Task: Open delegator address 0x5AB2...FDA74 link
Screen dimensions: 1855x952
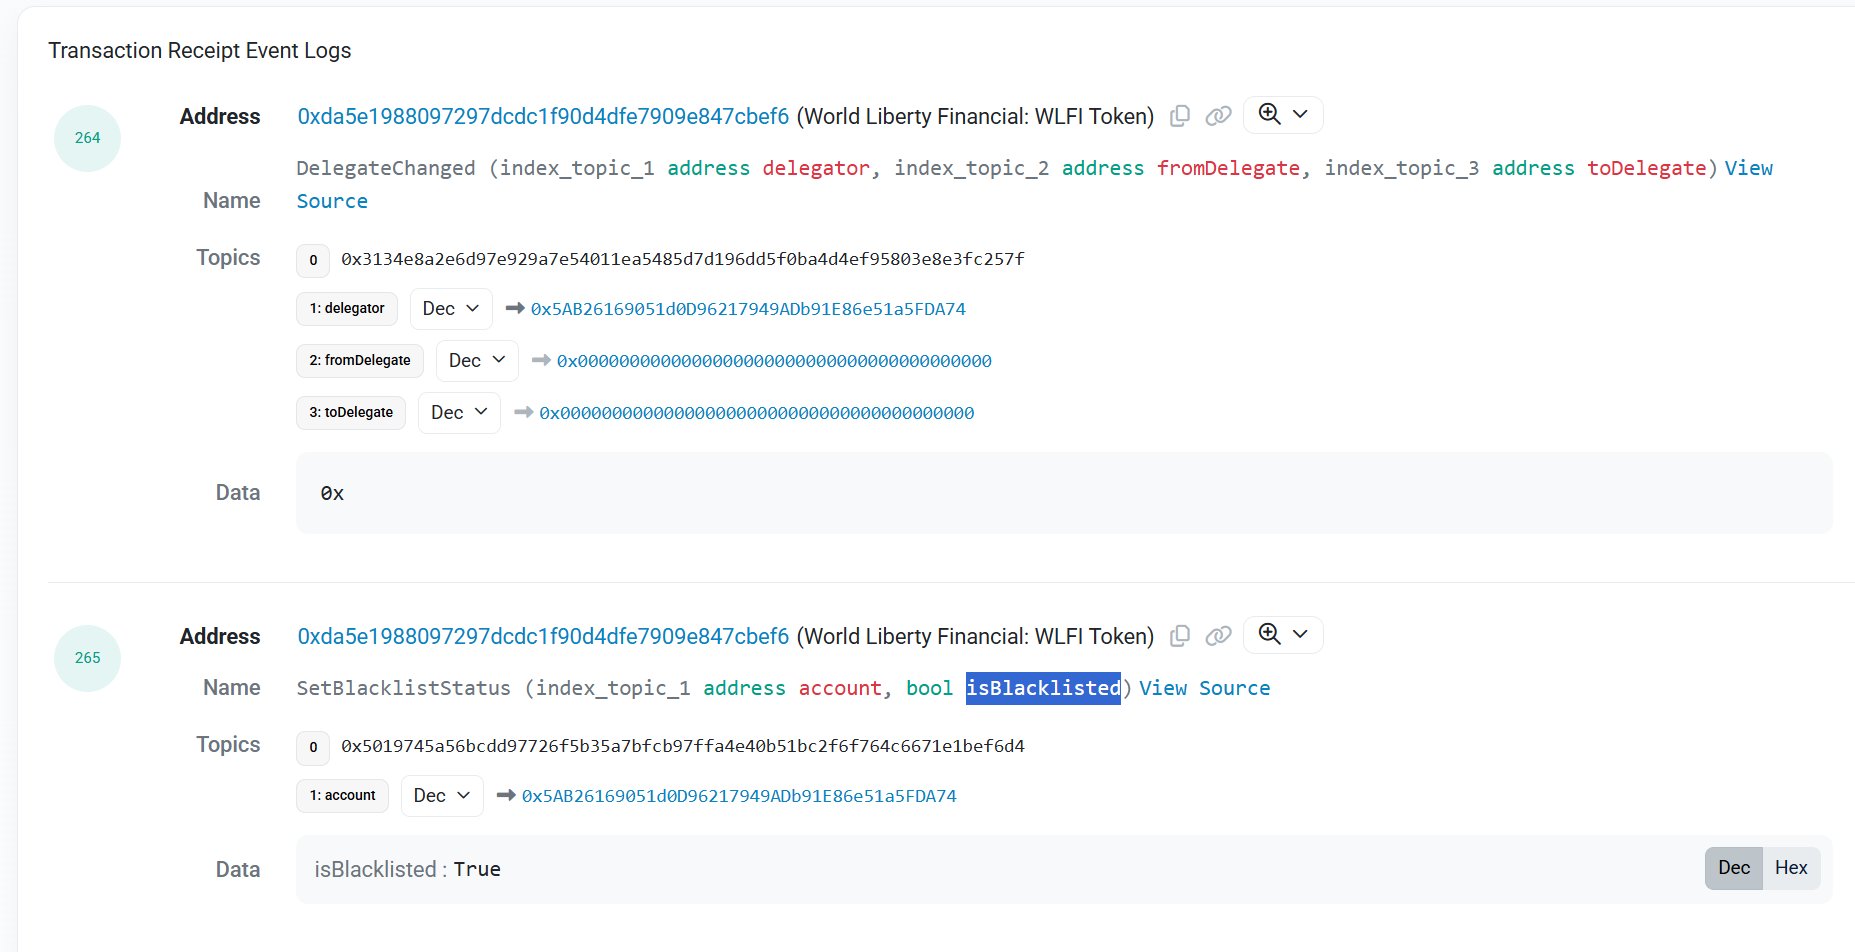Action: pyautogui.click(x=748, y=309)
